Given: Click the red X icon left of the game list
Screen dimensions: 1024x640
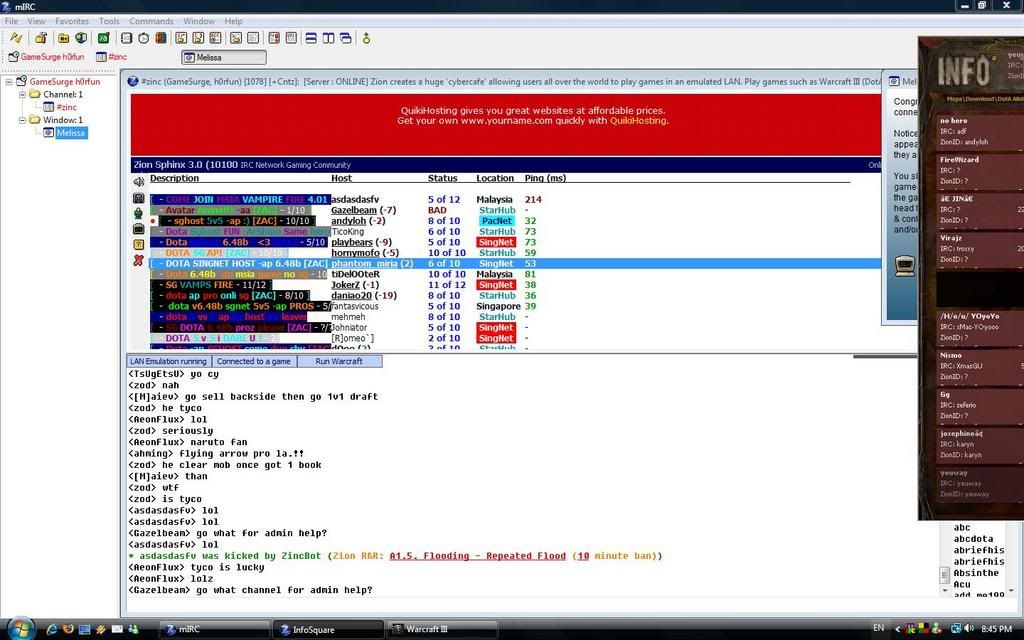Looking at the screenshot, I should [x=138, y=260].
